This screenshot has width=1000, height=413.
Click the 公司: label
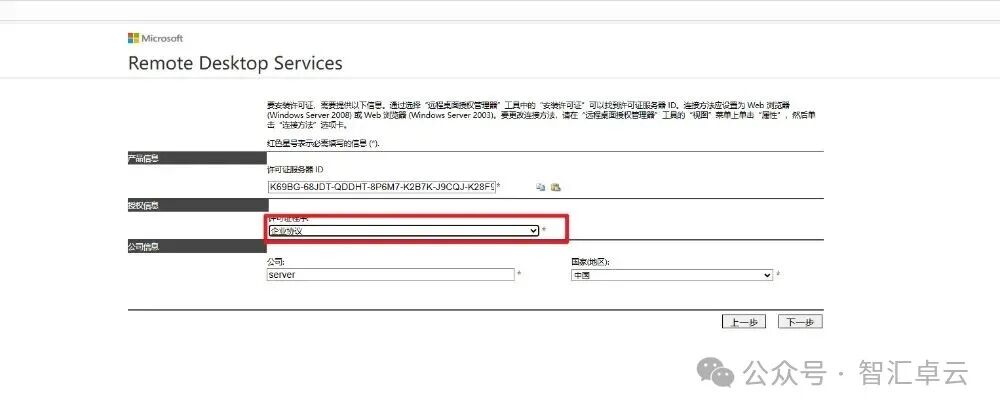[x=276, y=262]
